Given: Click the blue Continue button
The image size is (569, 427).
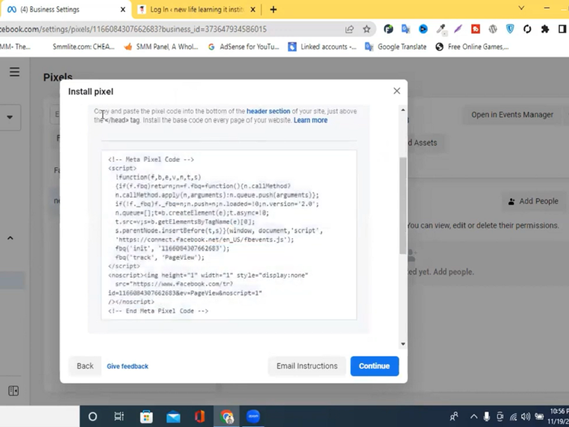Looking at the screenshot, I should coord(374,366).
